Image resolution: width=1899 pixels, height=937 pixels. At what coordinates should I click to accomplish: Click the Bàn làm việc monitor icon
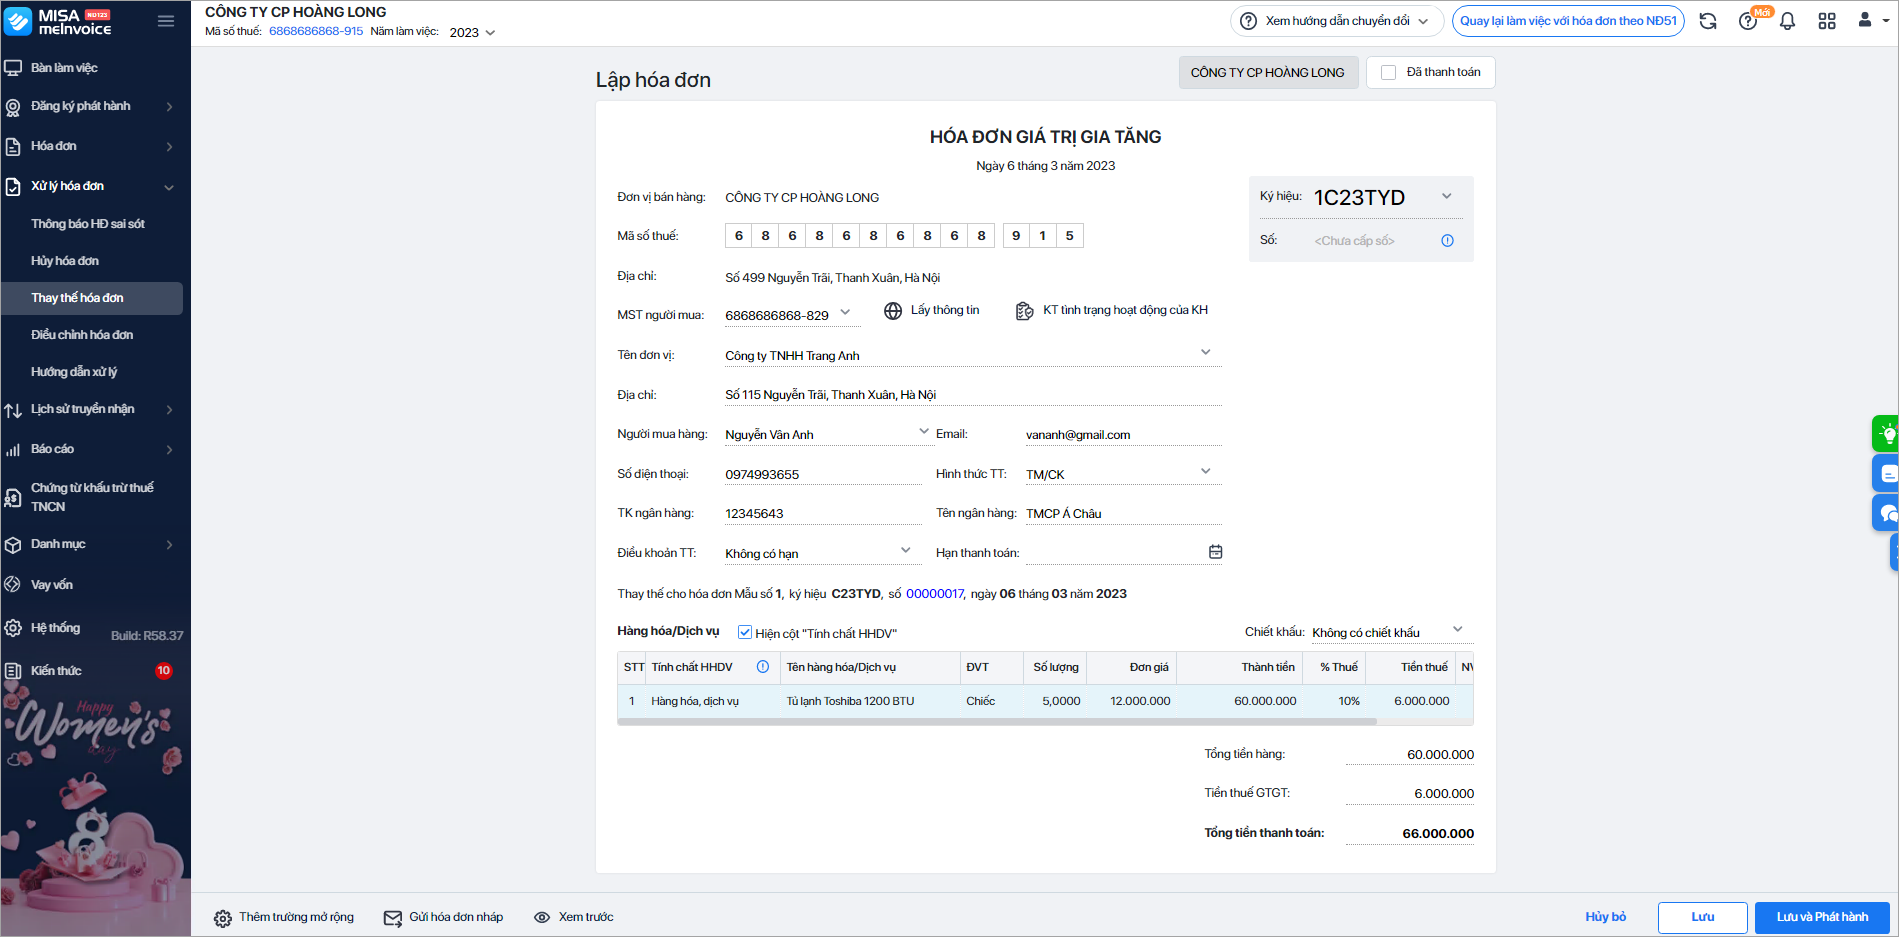(x=13, y=68)
